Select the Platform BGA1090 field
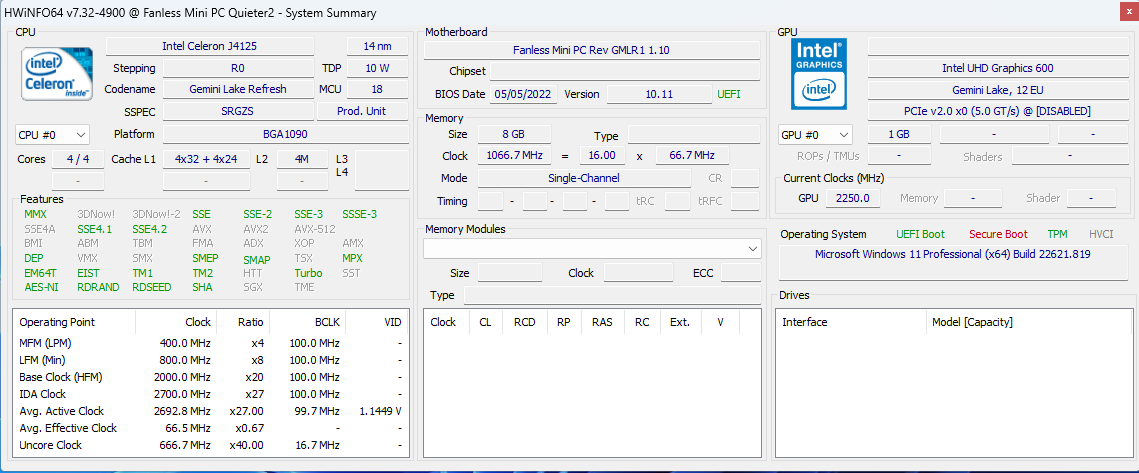This screenshot has width=1139, height=473. click(x=285, y=134)
